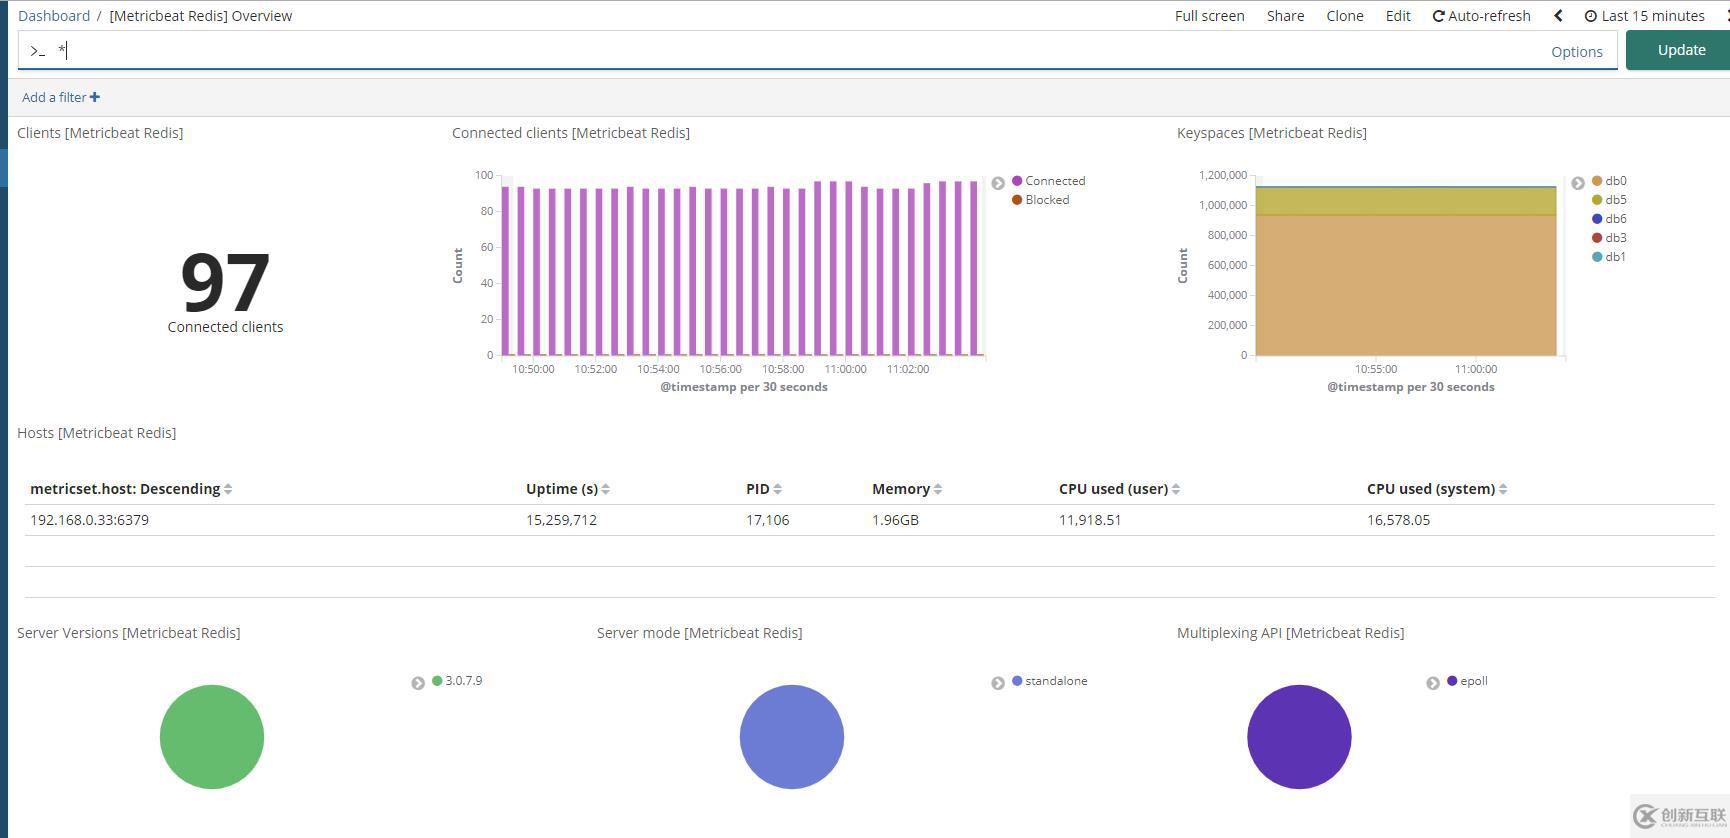Open Auto-refresh settings

pyautogui.click(x=1481, y=16)
